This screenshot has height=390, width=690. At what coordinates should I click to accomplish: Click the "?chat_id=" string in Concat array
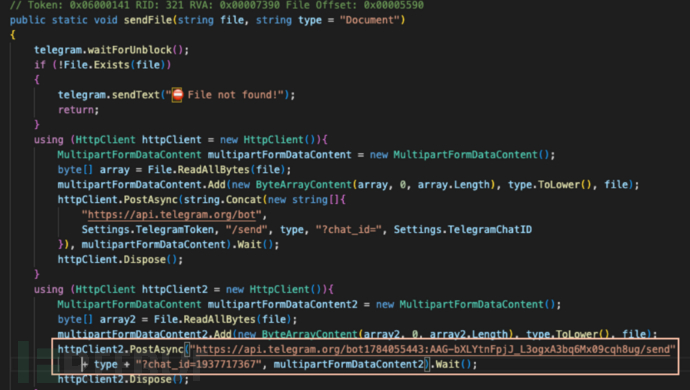pyautogui.click(x=348, y=229)
